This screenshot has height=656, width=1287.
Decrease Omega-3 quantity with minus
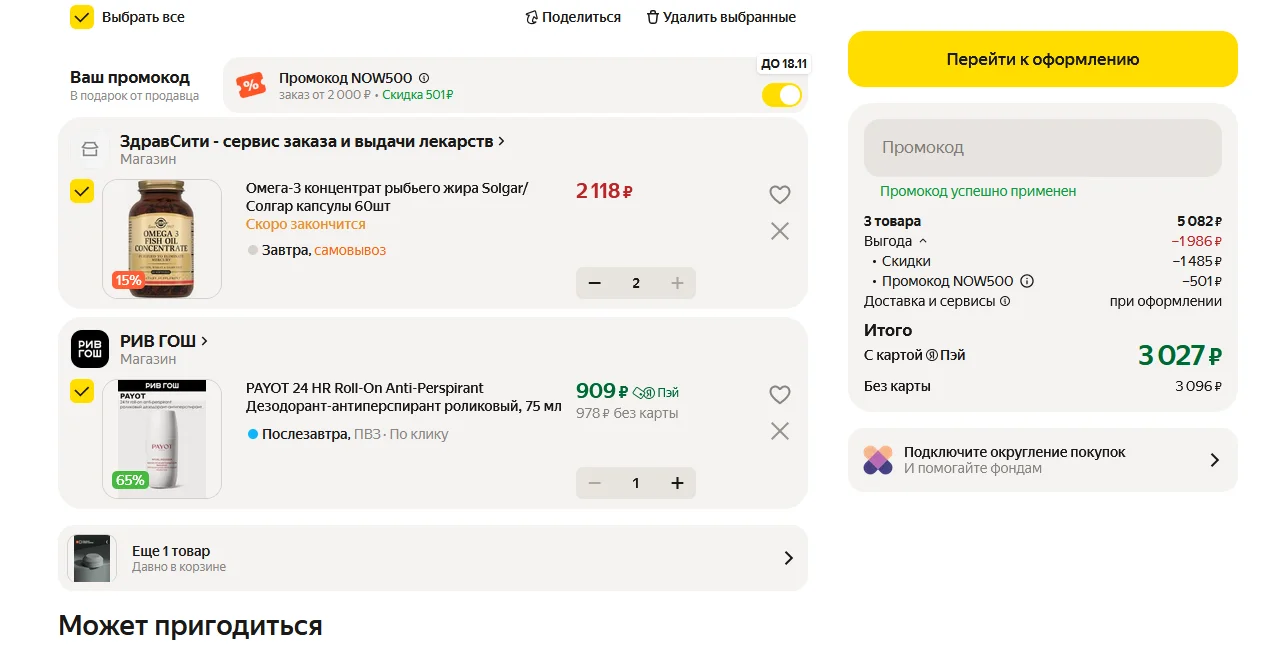click(x=595, y=283)
